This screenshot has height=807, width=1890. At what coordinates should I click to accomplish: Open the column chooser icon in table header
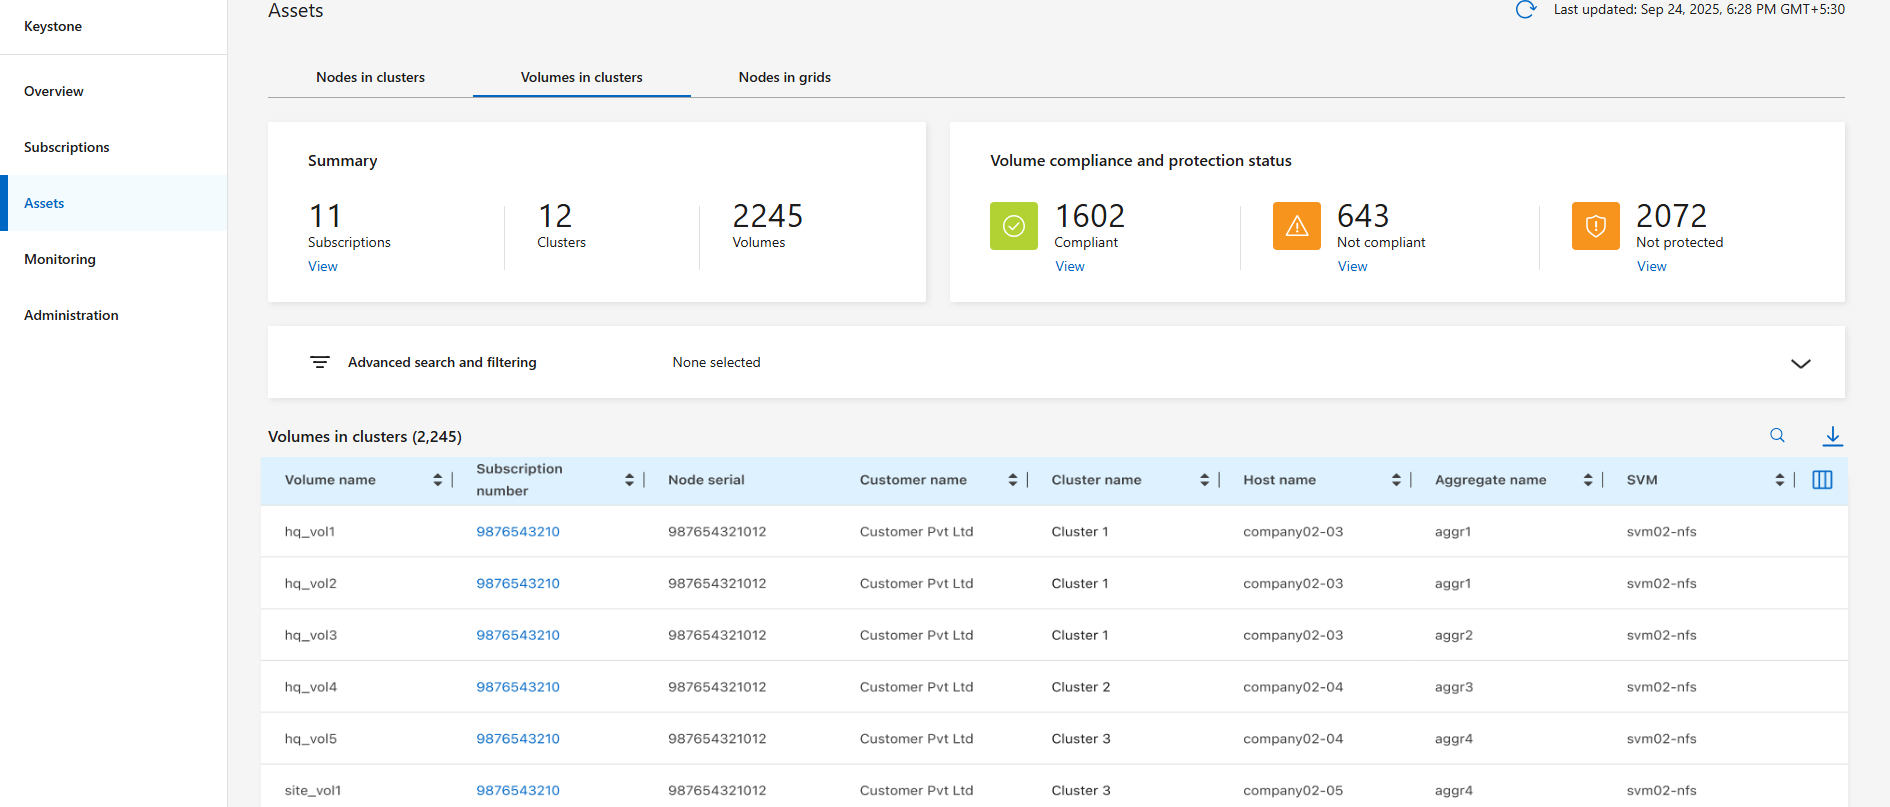1822,480
